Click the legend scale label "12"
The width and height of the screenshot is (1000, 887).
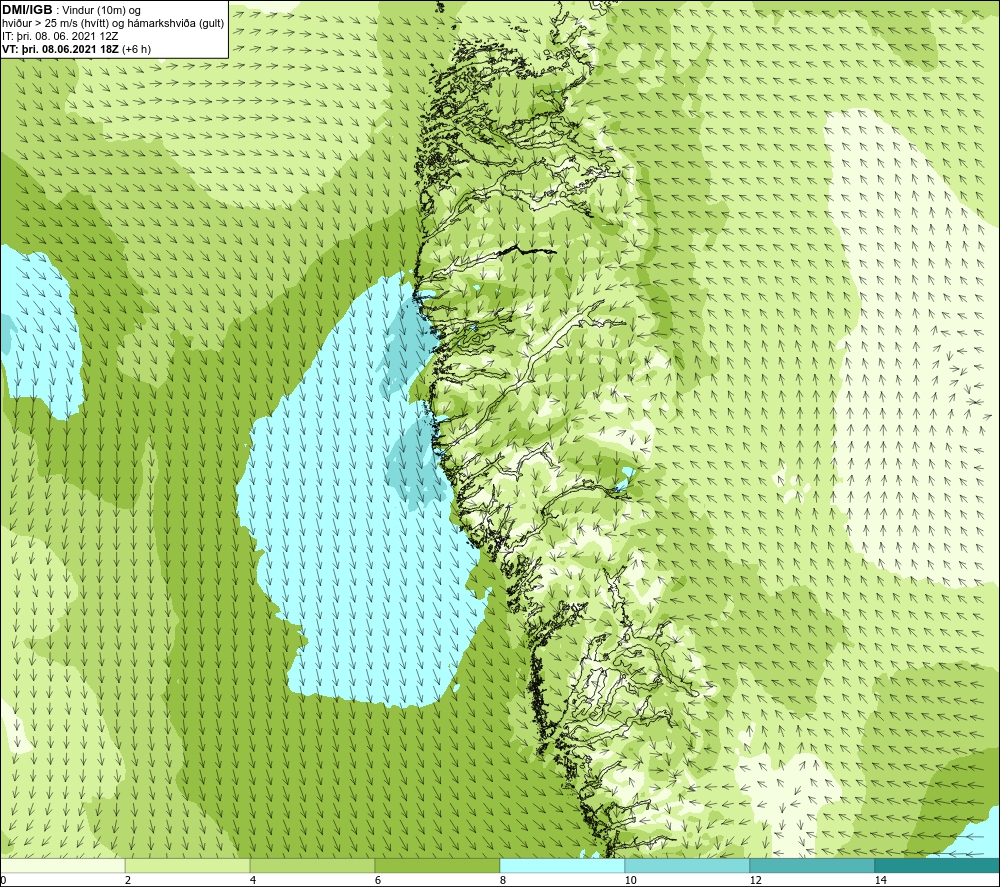[x=755, y=881]
